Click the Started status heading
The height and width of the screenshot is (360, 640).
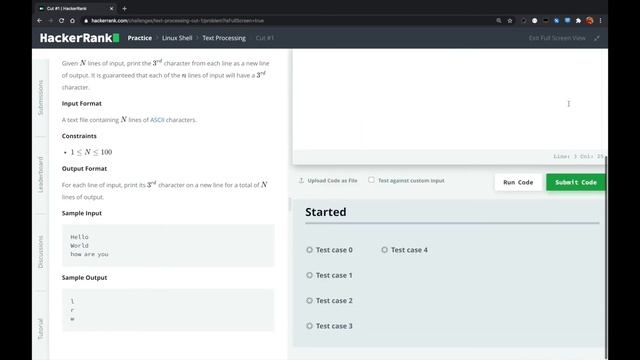coord(326,212)
